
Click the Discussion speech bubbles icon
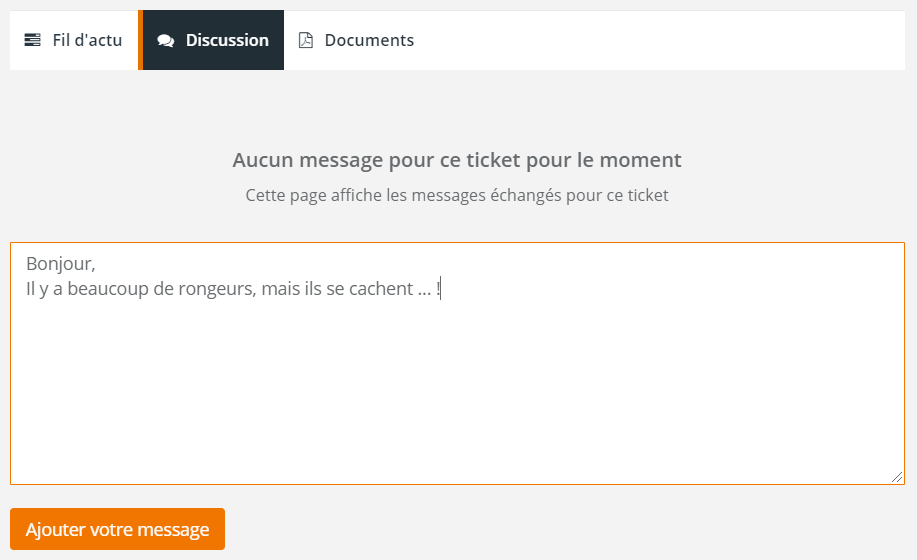166,40
